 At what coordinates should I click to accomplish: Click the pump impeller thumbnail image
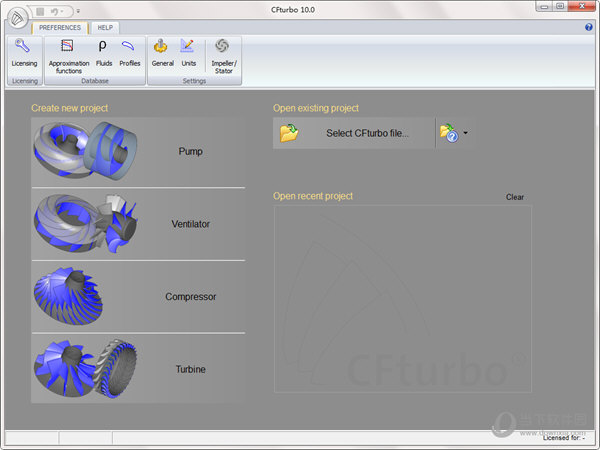pos(85,151)
